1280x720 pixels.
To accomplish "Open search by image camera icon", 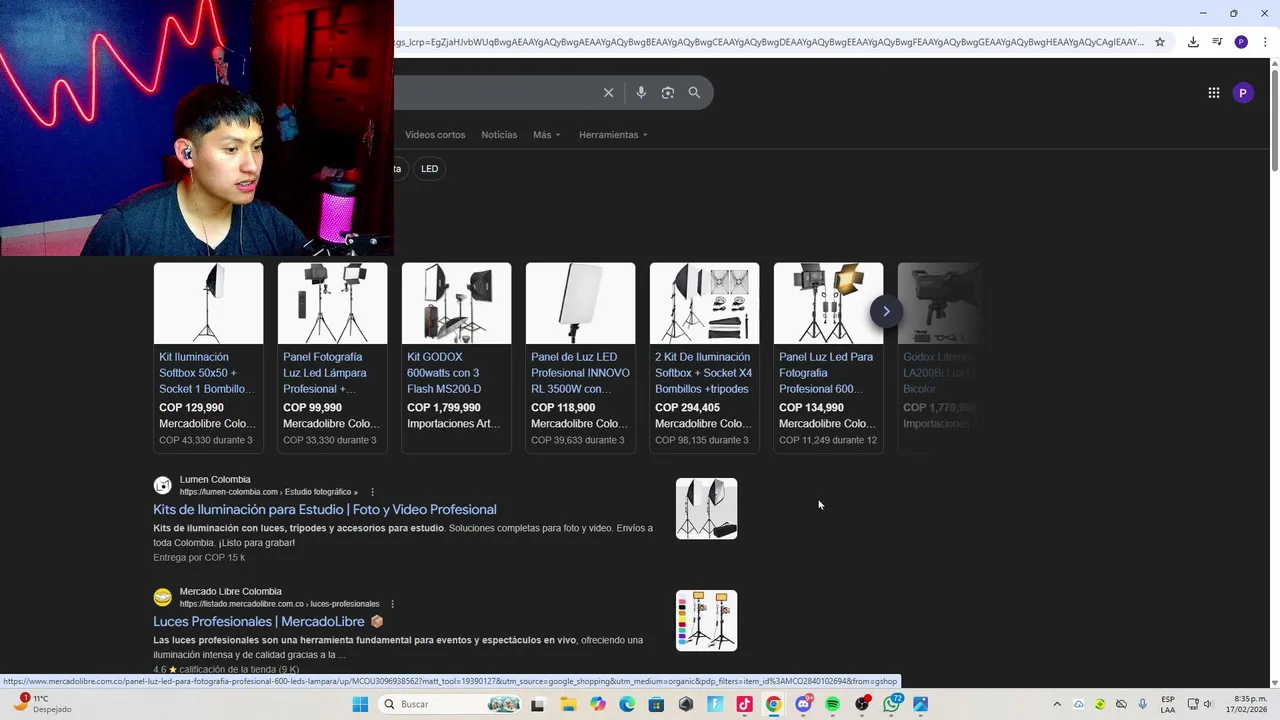I will click(x=668, y=93).
